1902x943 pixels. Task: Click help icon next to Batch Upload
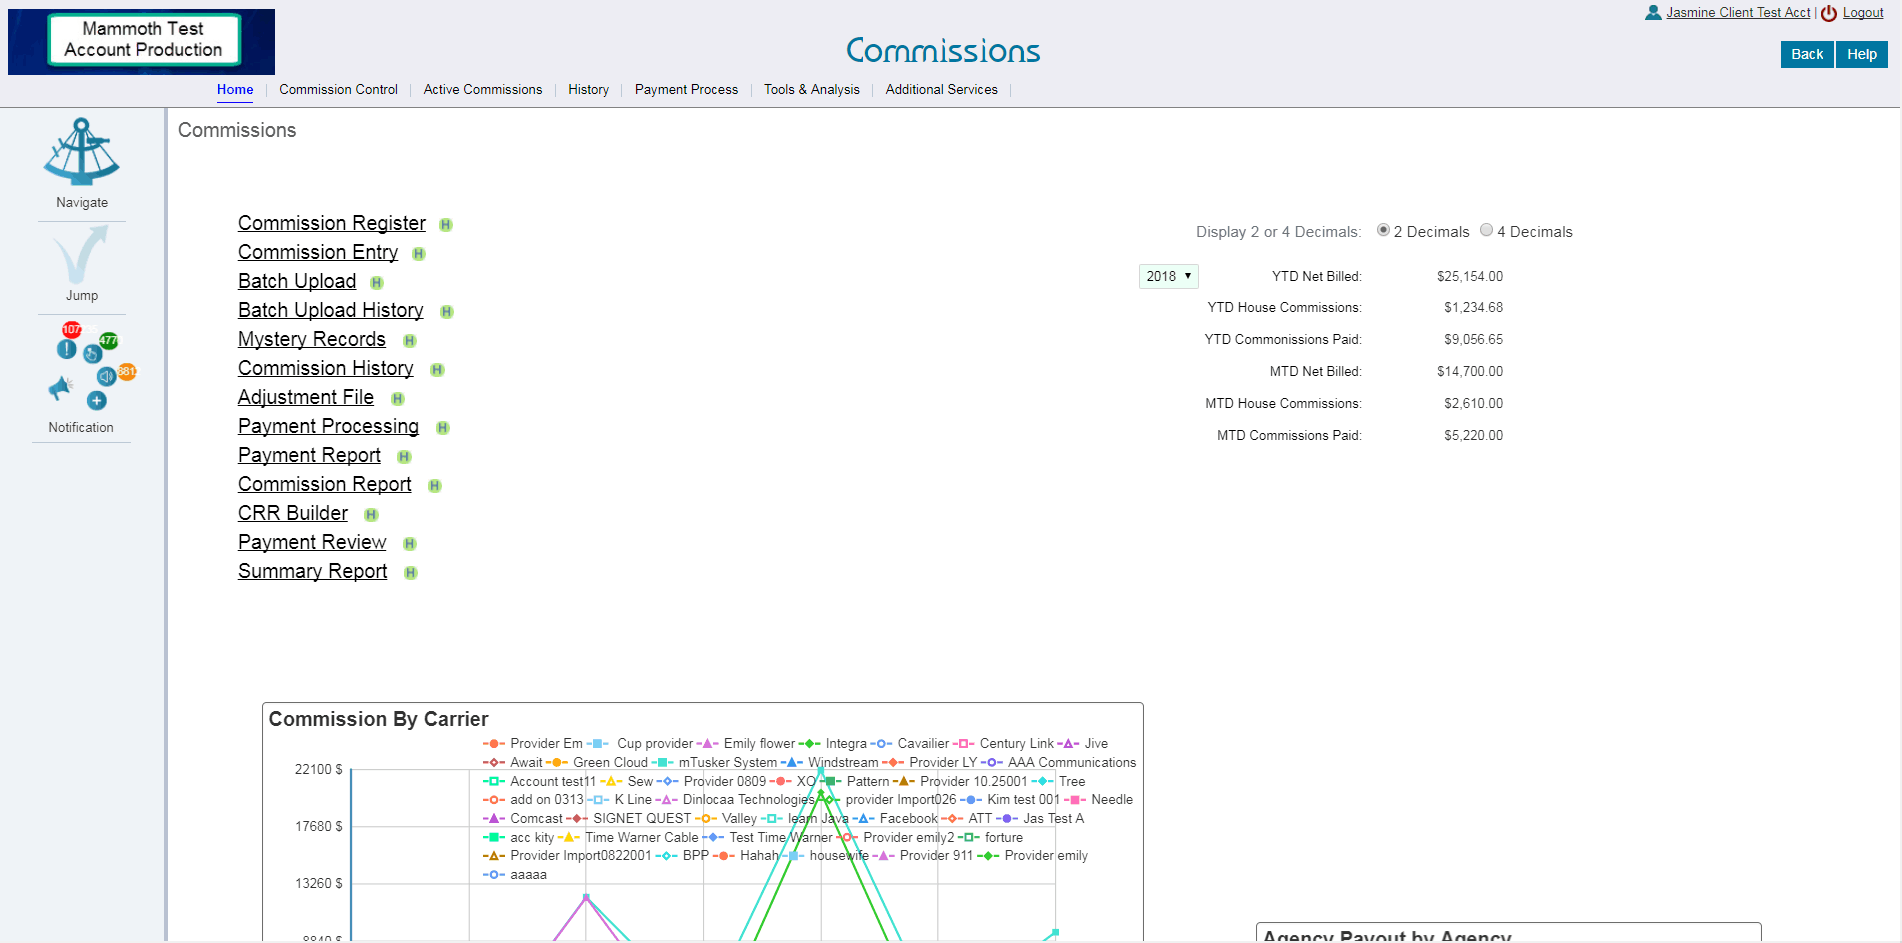click(x=377, y=283)
